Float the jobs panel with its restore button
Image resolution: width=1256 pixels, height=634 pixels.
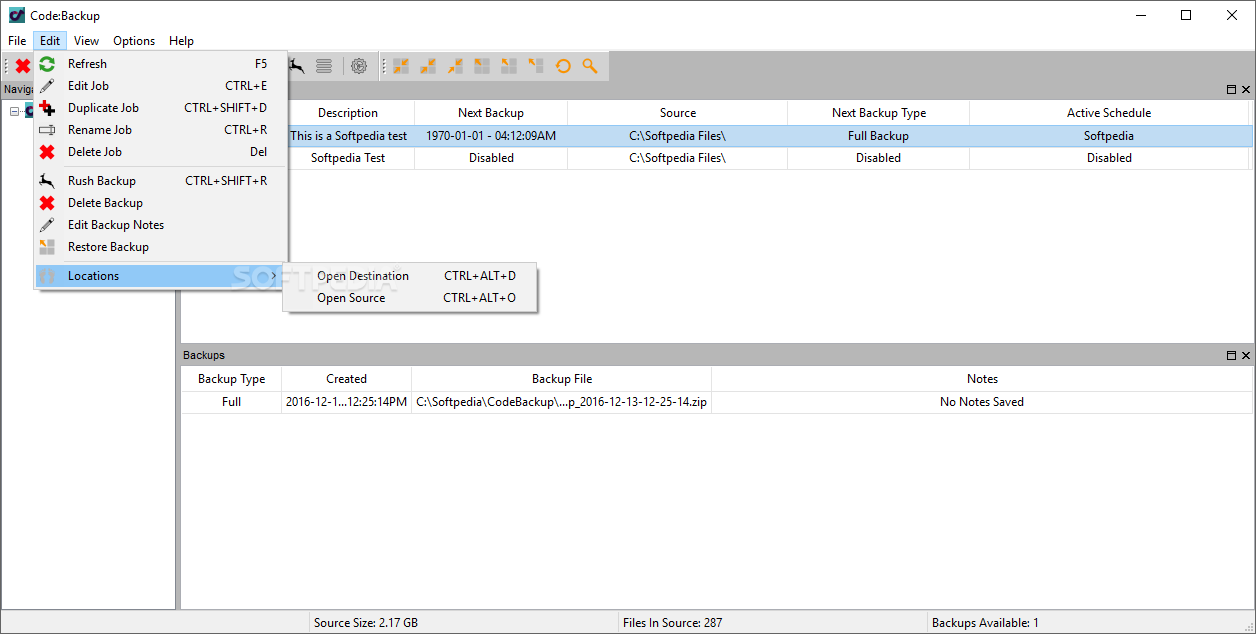pos(1231,90)
